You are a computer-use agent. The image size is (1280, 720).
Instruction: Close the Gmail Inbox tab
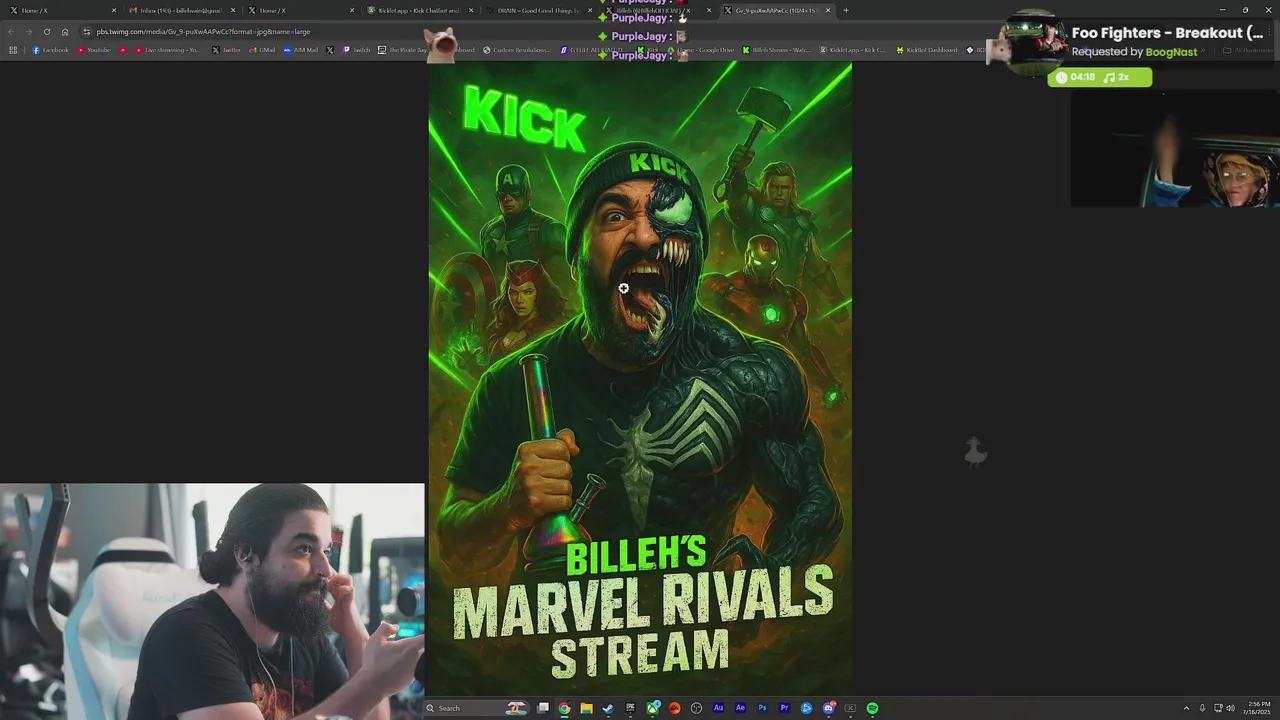tap(233, 10)
